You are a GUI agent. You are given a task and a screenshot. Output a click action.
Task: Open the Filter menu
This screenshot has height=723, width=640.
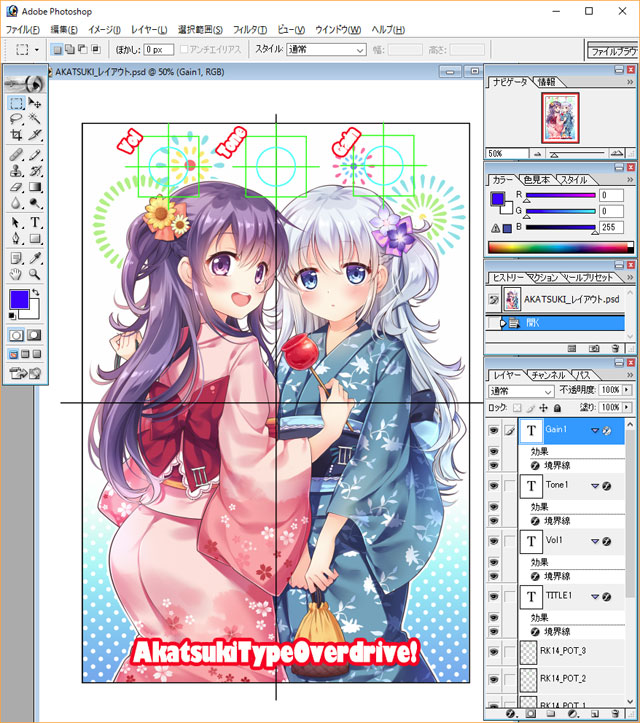250,30
